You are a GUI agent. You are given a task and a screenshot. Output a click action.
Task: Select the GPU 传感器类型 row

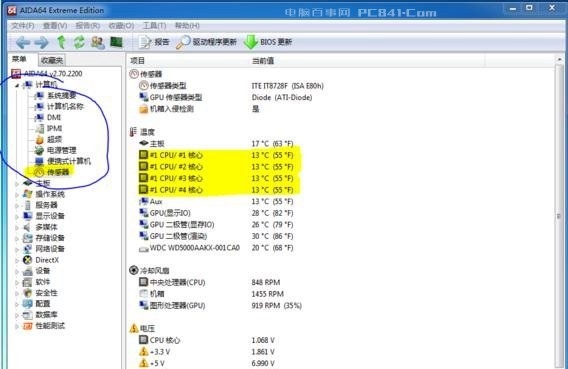pyautogui.click(x=226, y=97)
